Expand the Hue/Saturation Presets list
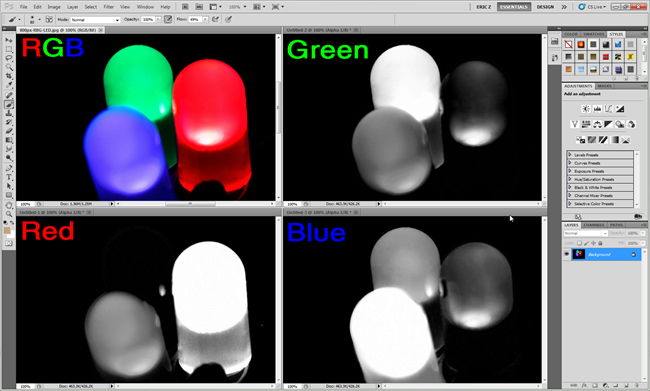The width and height of the screenshot is (650, 391). pyautogui.click(x=600, y=180)
